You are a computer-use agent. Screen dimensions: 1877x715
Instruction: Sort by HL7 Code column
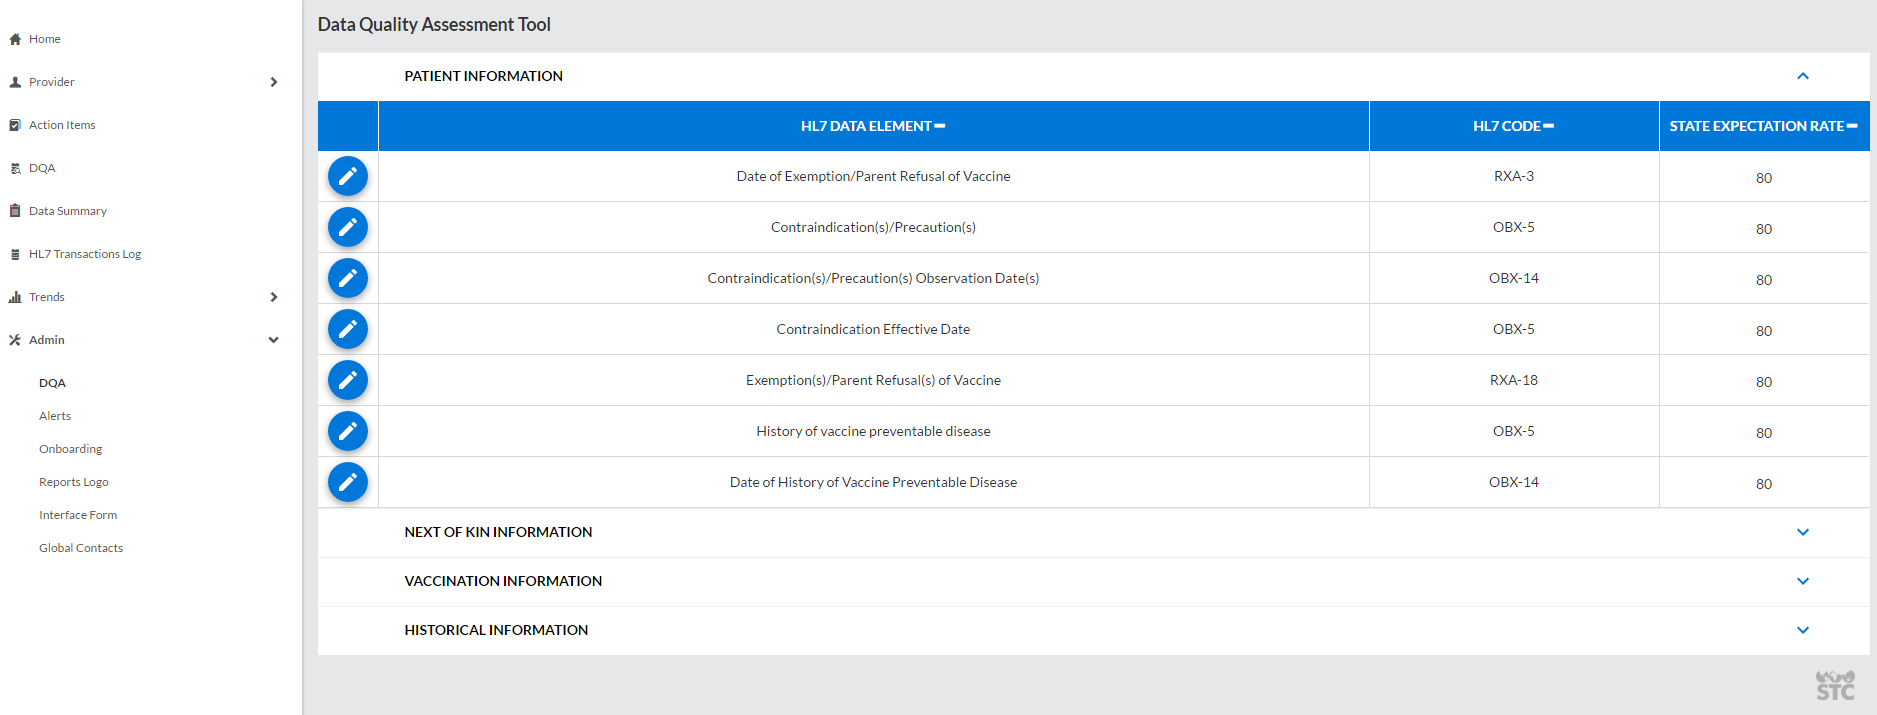(x=1513, y=126)
